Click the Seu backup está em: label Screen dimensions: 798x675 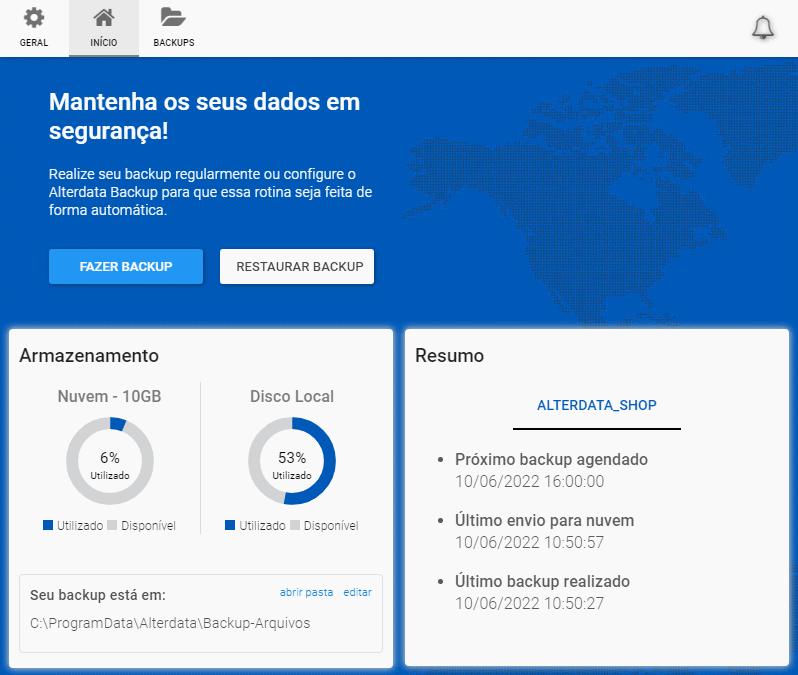(x=98, y=595)
